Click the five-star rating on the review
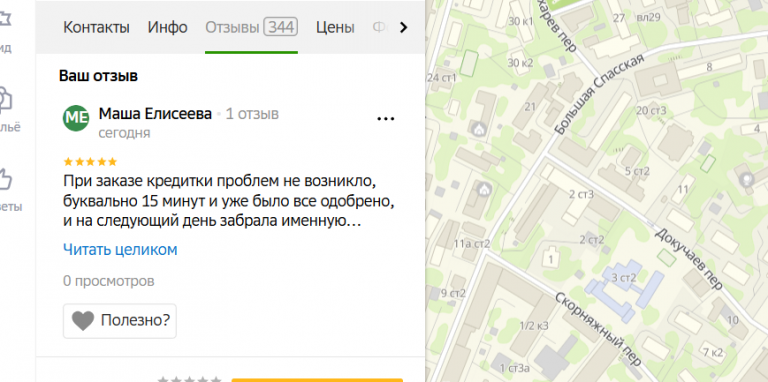This screenshot has width=768, height=382. (x=91, y=162)
